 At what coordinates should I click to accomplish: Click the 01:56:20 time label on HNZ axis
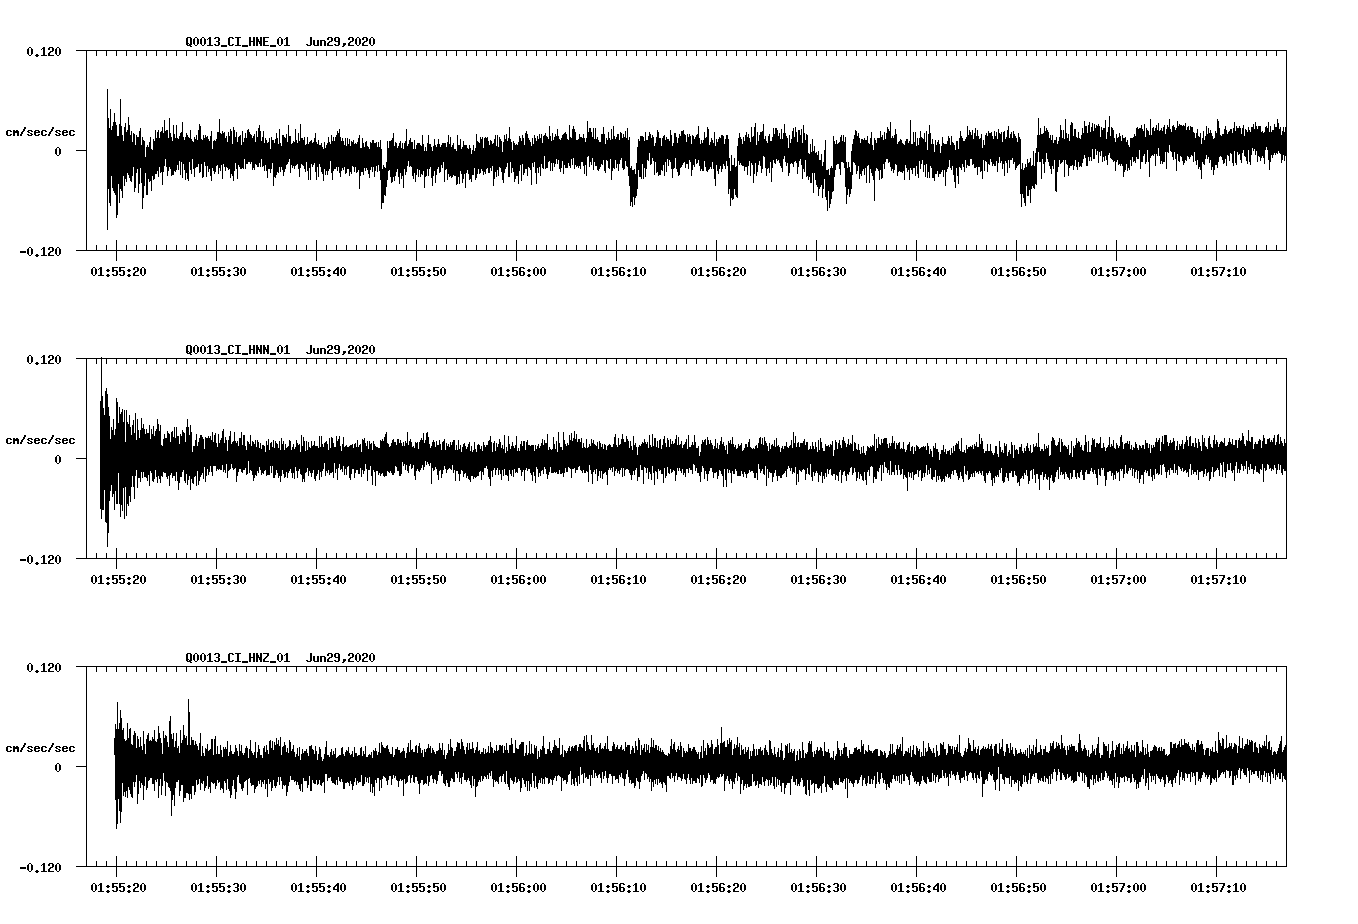[717, 887]
